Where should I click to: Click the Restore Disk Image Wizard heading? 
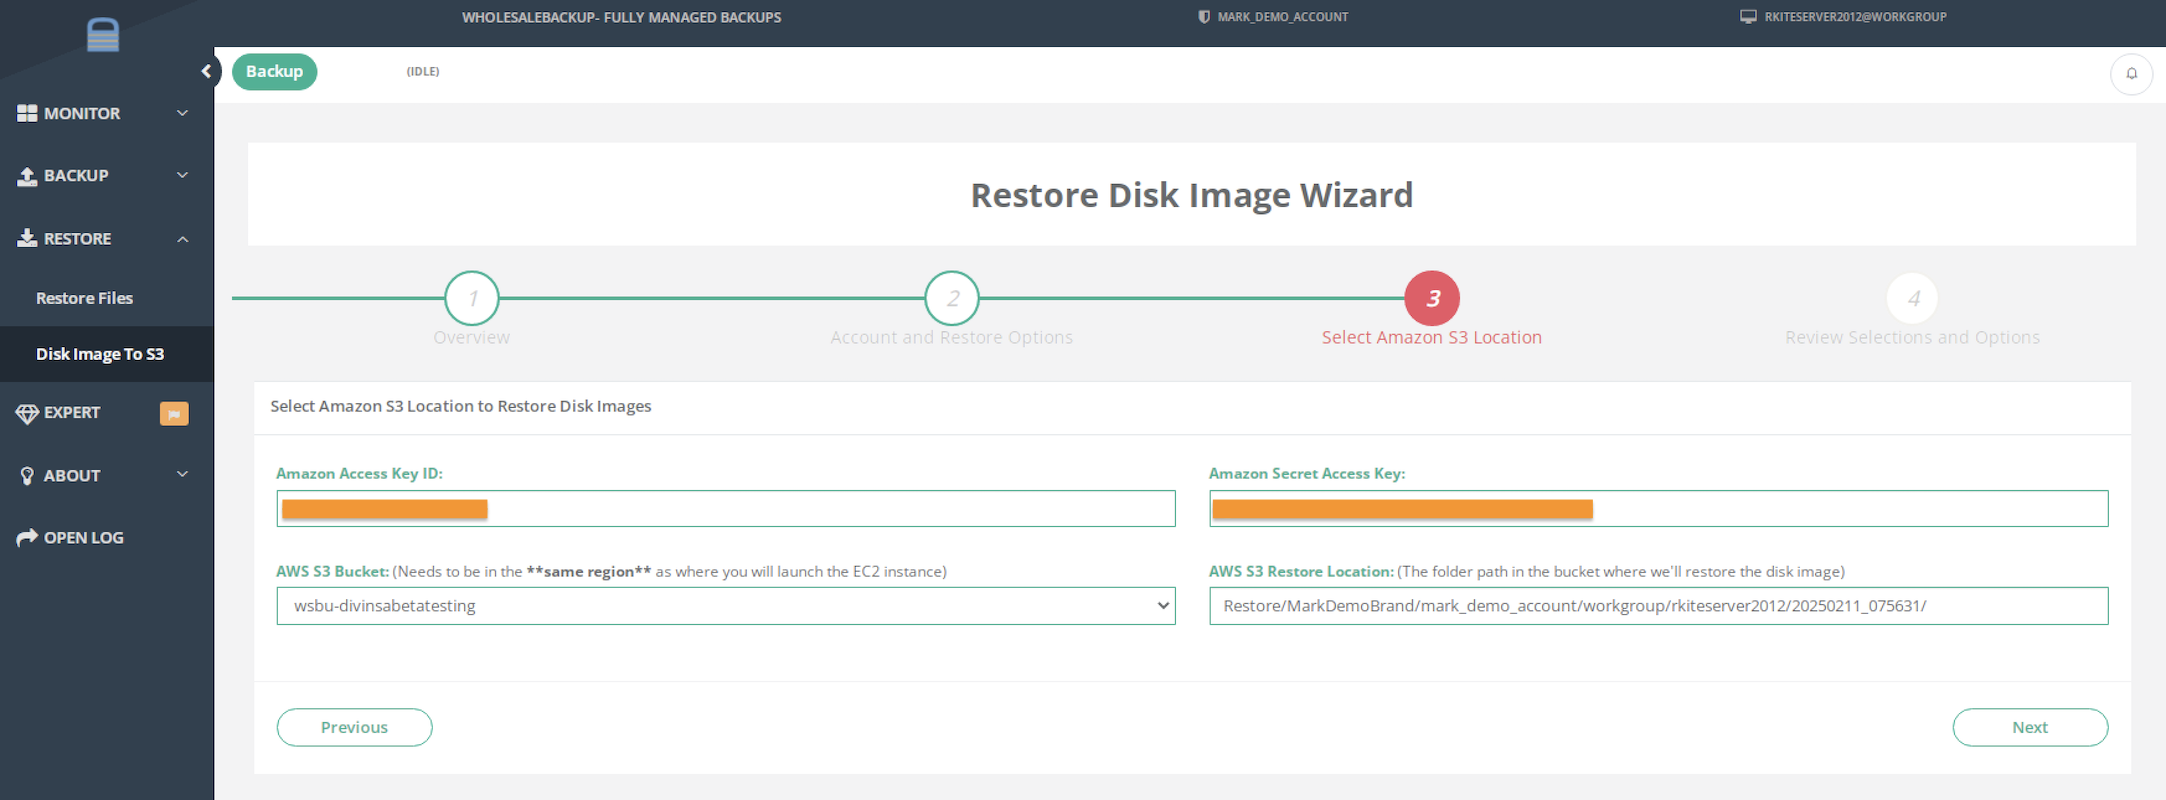1192,195
